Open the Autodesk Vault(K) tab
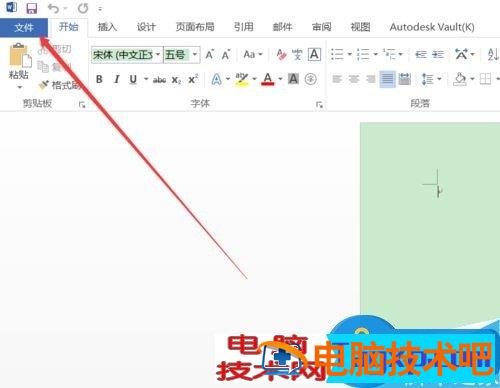 432,27
